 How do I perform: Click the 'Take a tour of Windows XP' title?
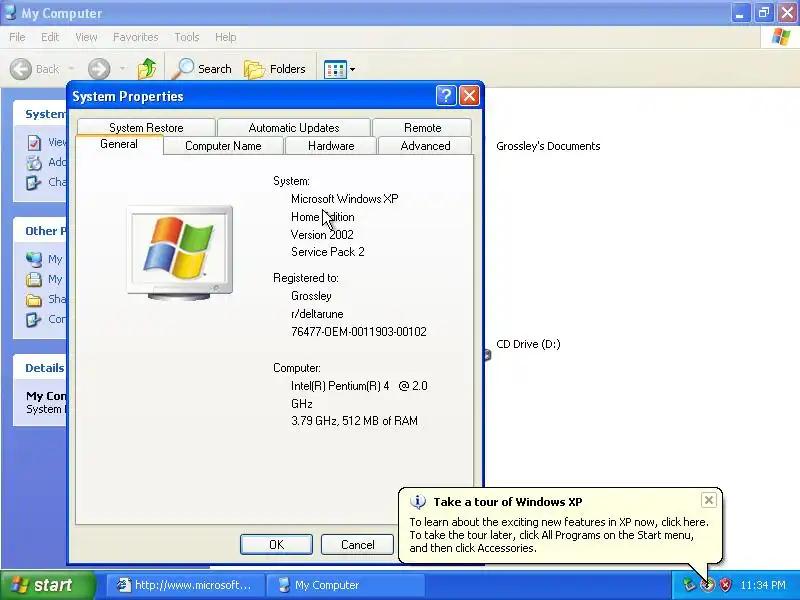pos(508,502)
